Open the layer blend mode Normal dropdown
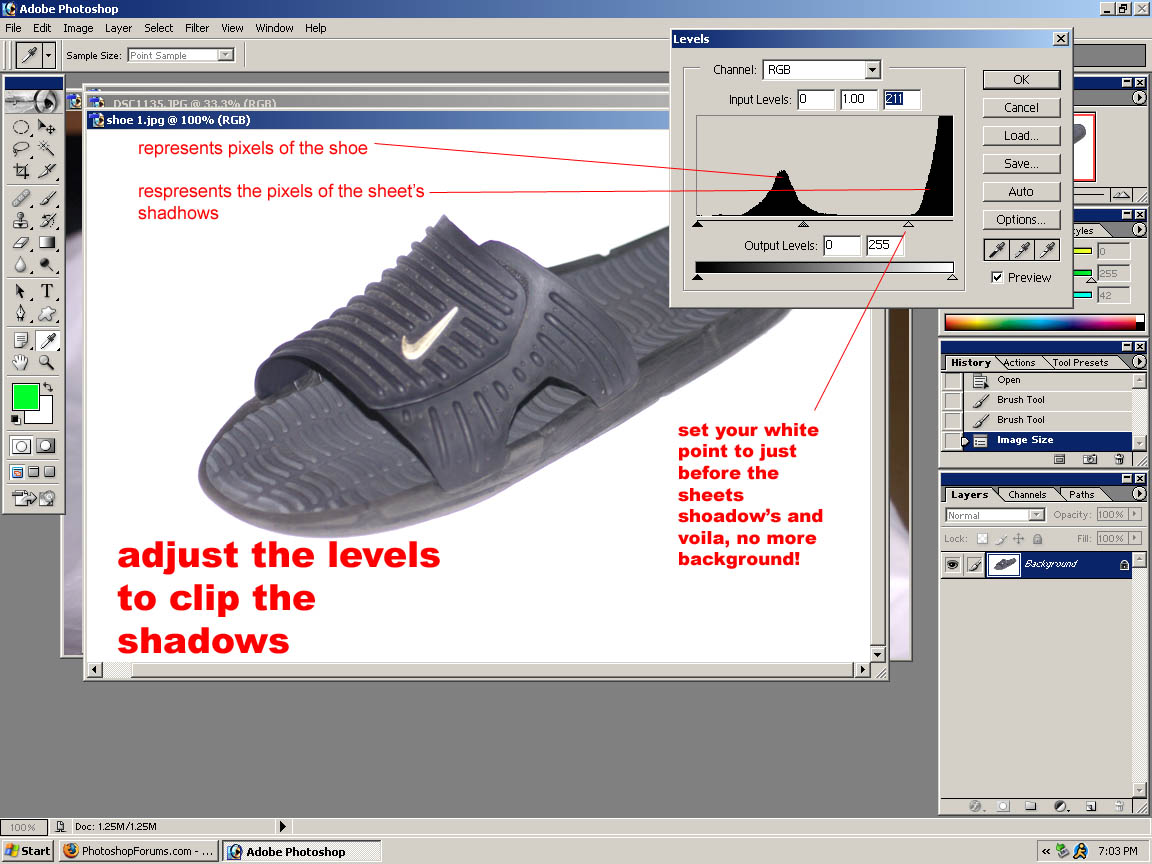The image size is (1152, 864). pyautogui.click(x=1035, y=515)
